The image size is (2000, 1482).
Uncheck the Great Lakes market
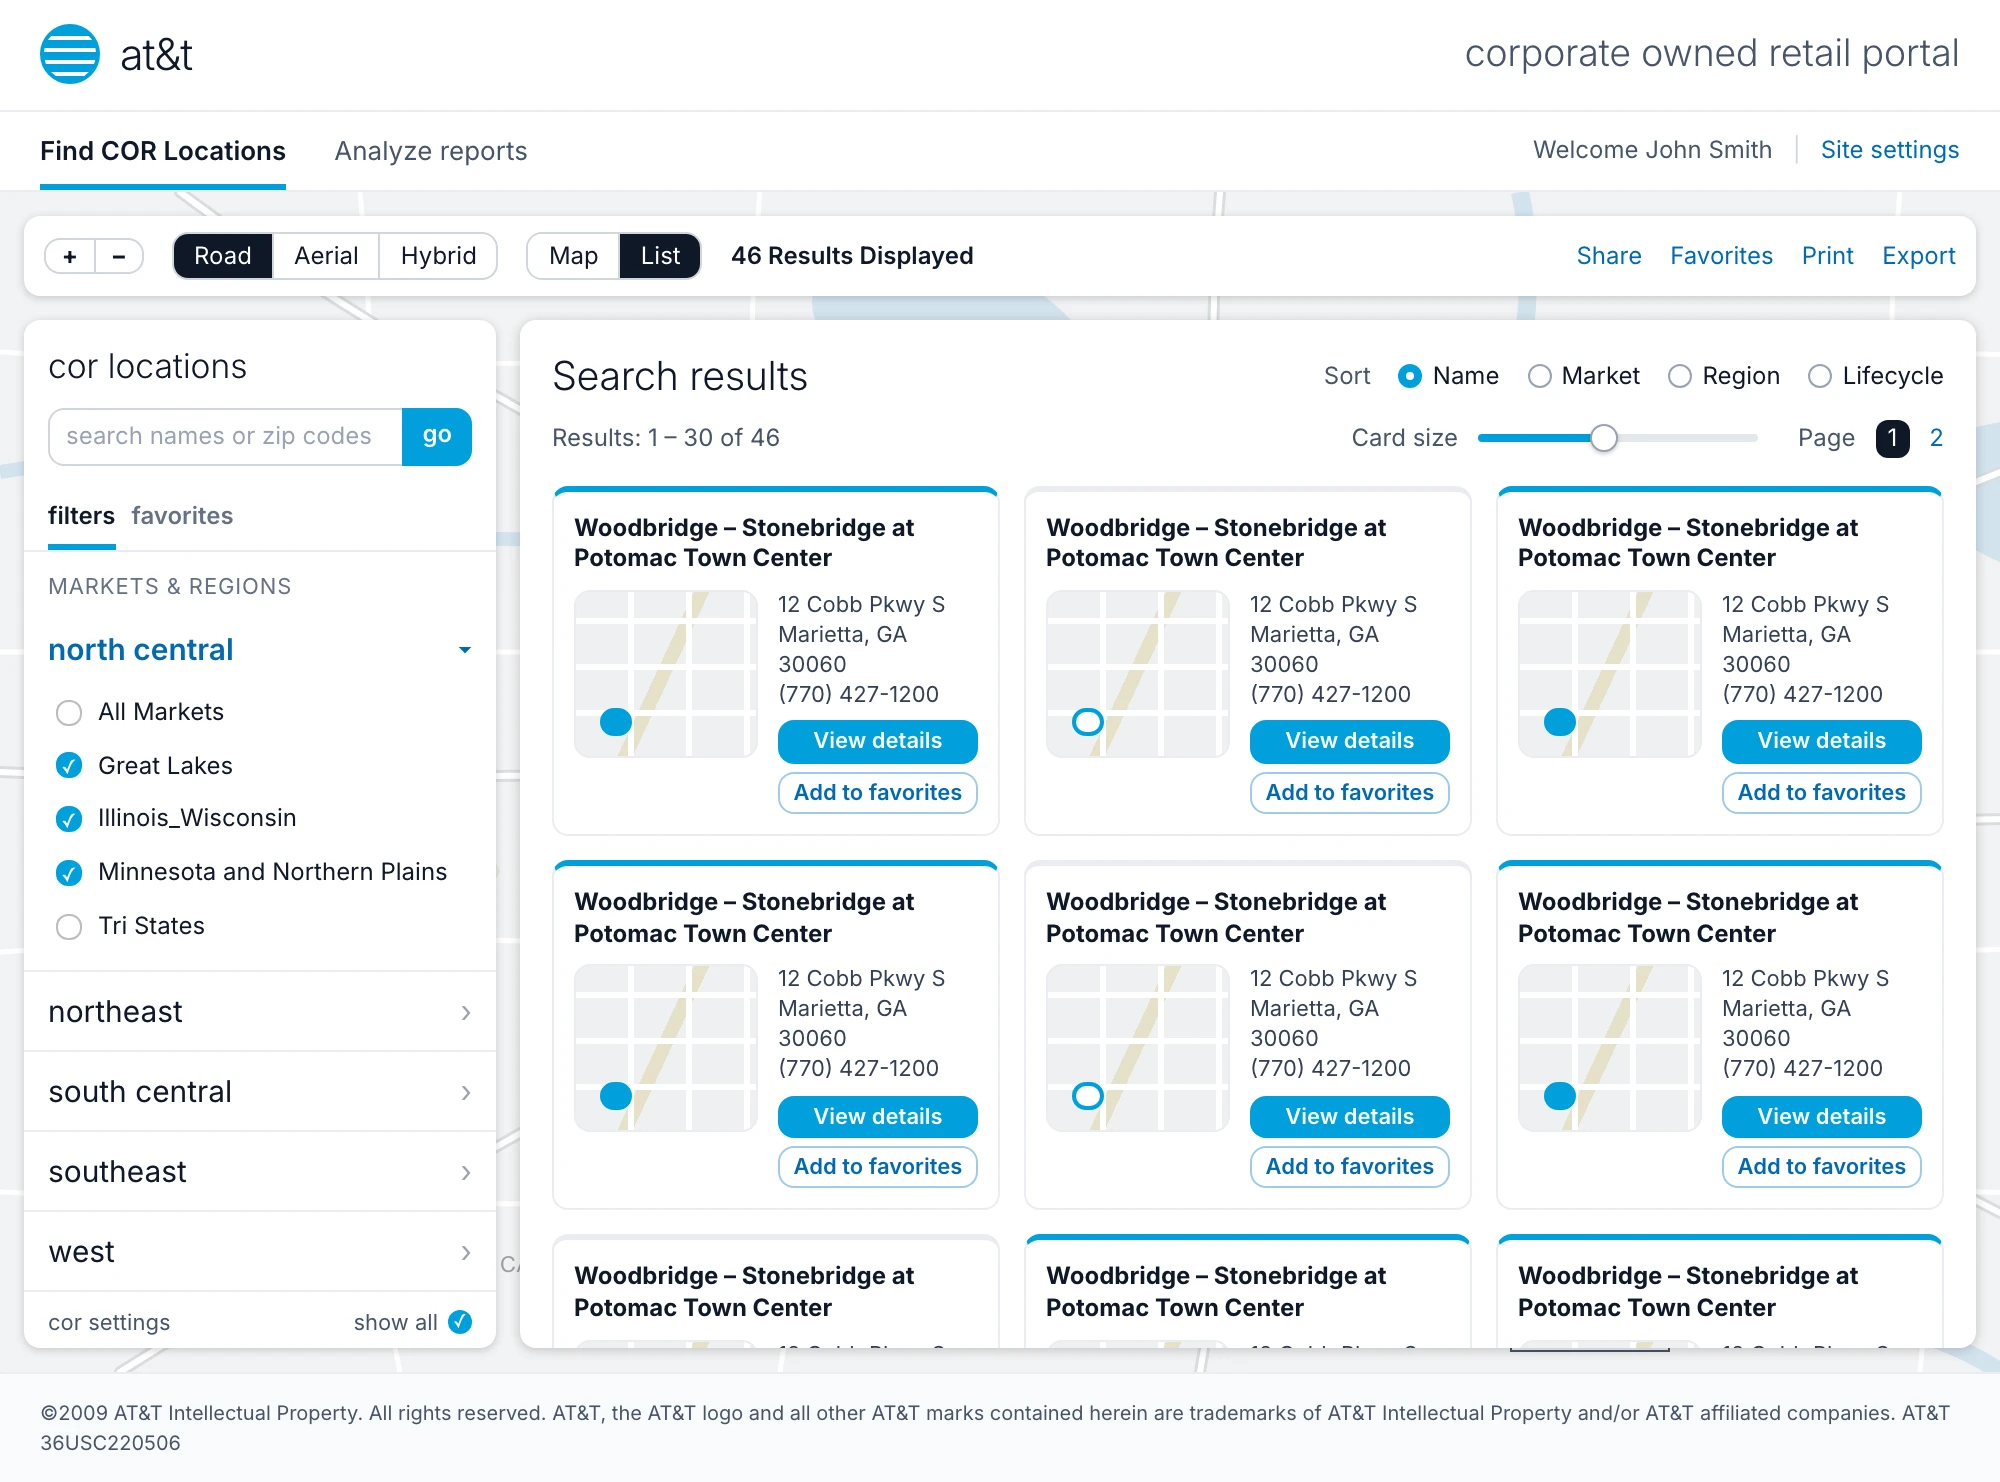click(x=69, y=766)
